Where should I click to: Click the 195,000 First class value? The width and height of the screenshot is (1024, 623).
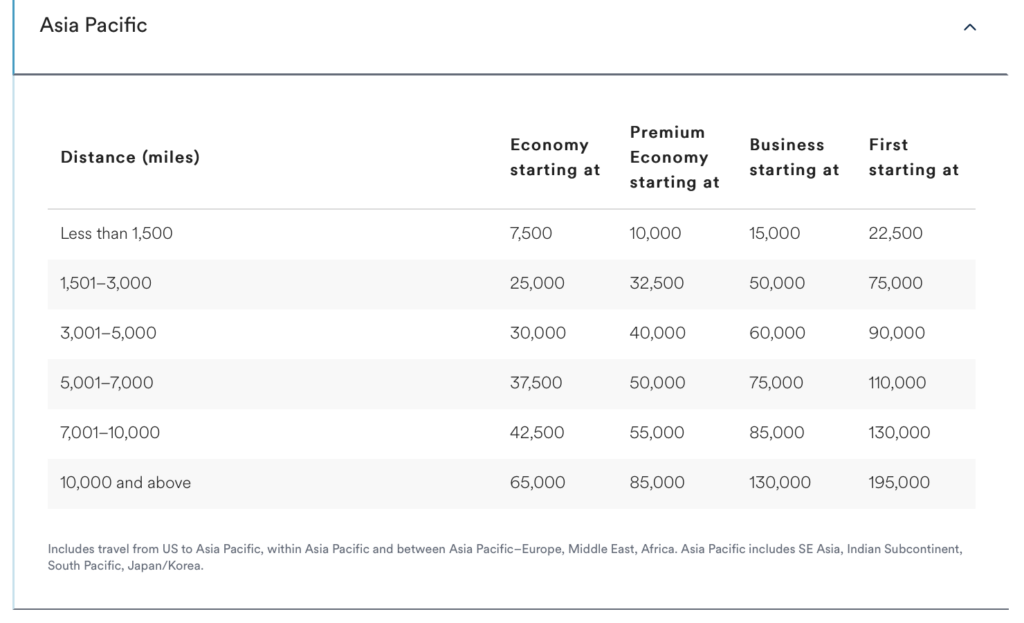pyautogui.click(x=899, y=483)
